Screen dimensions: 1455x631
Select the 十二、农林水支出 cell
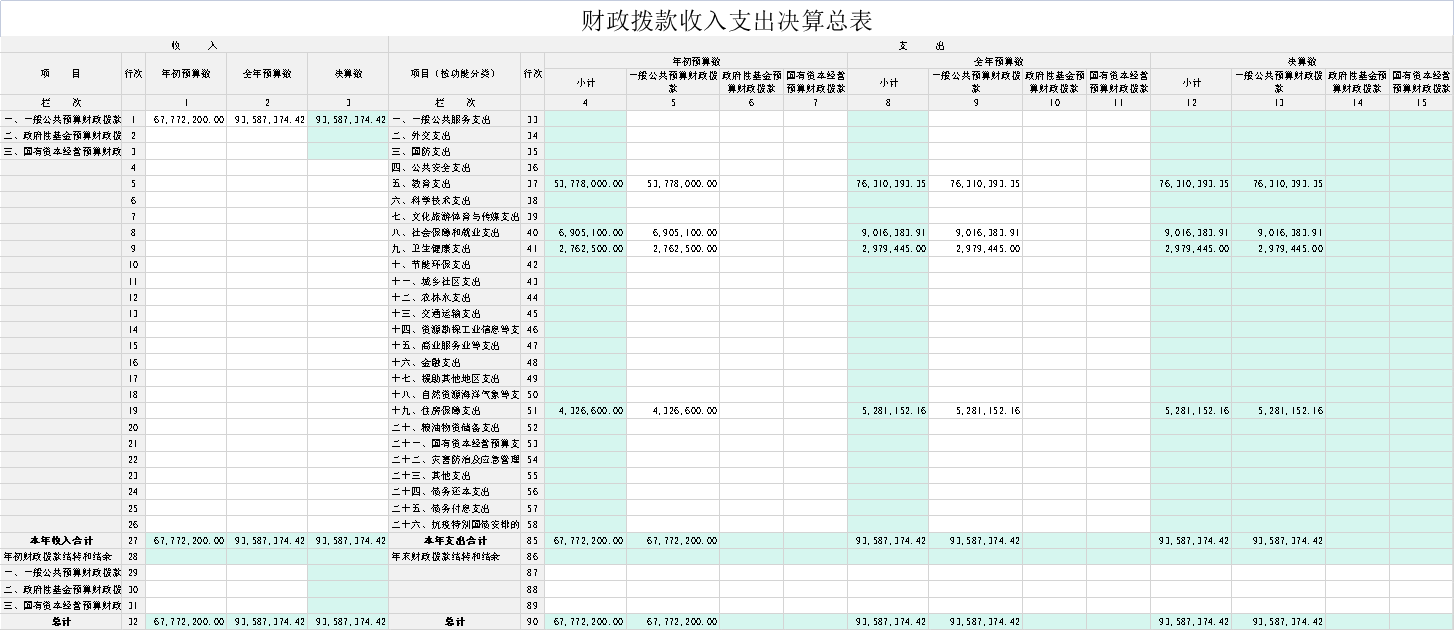point(454,297)
